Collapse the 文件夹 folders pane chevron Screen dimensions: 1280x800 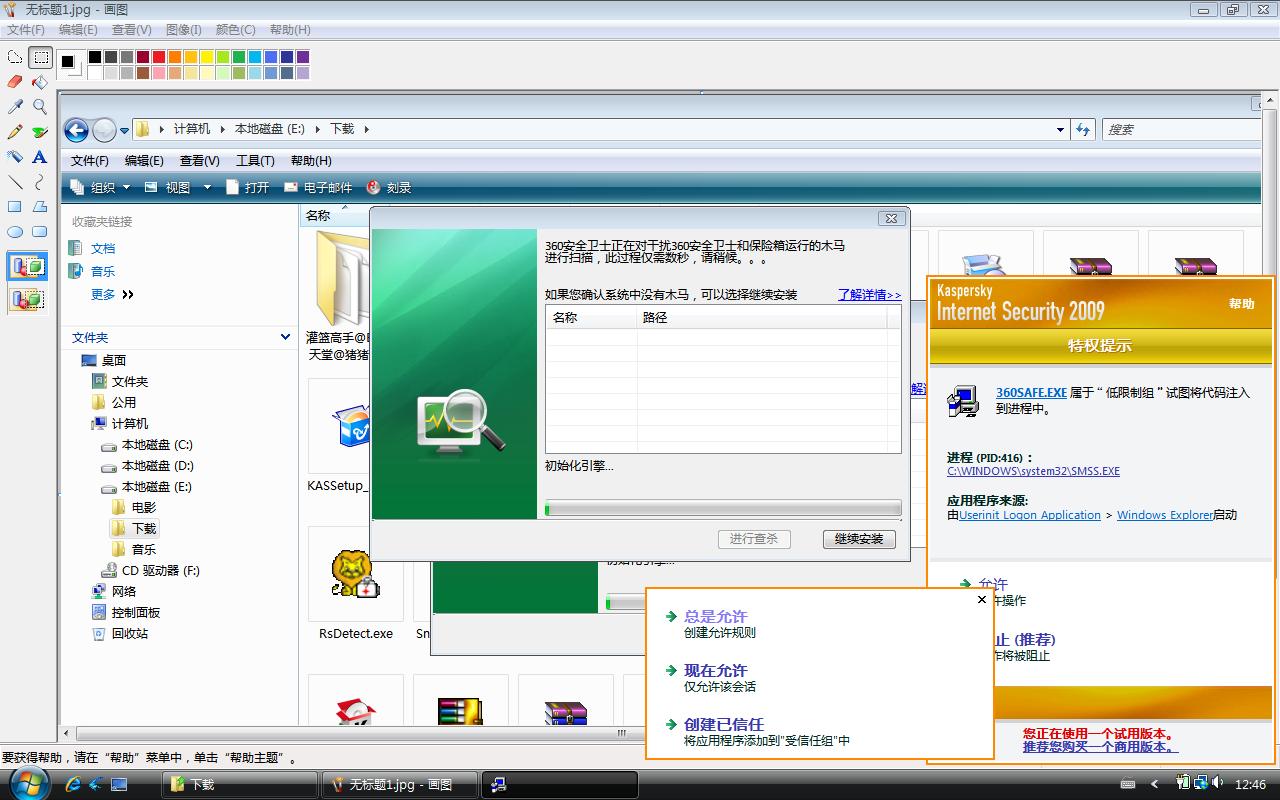285,337
